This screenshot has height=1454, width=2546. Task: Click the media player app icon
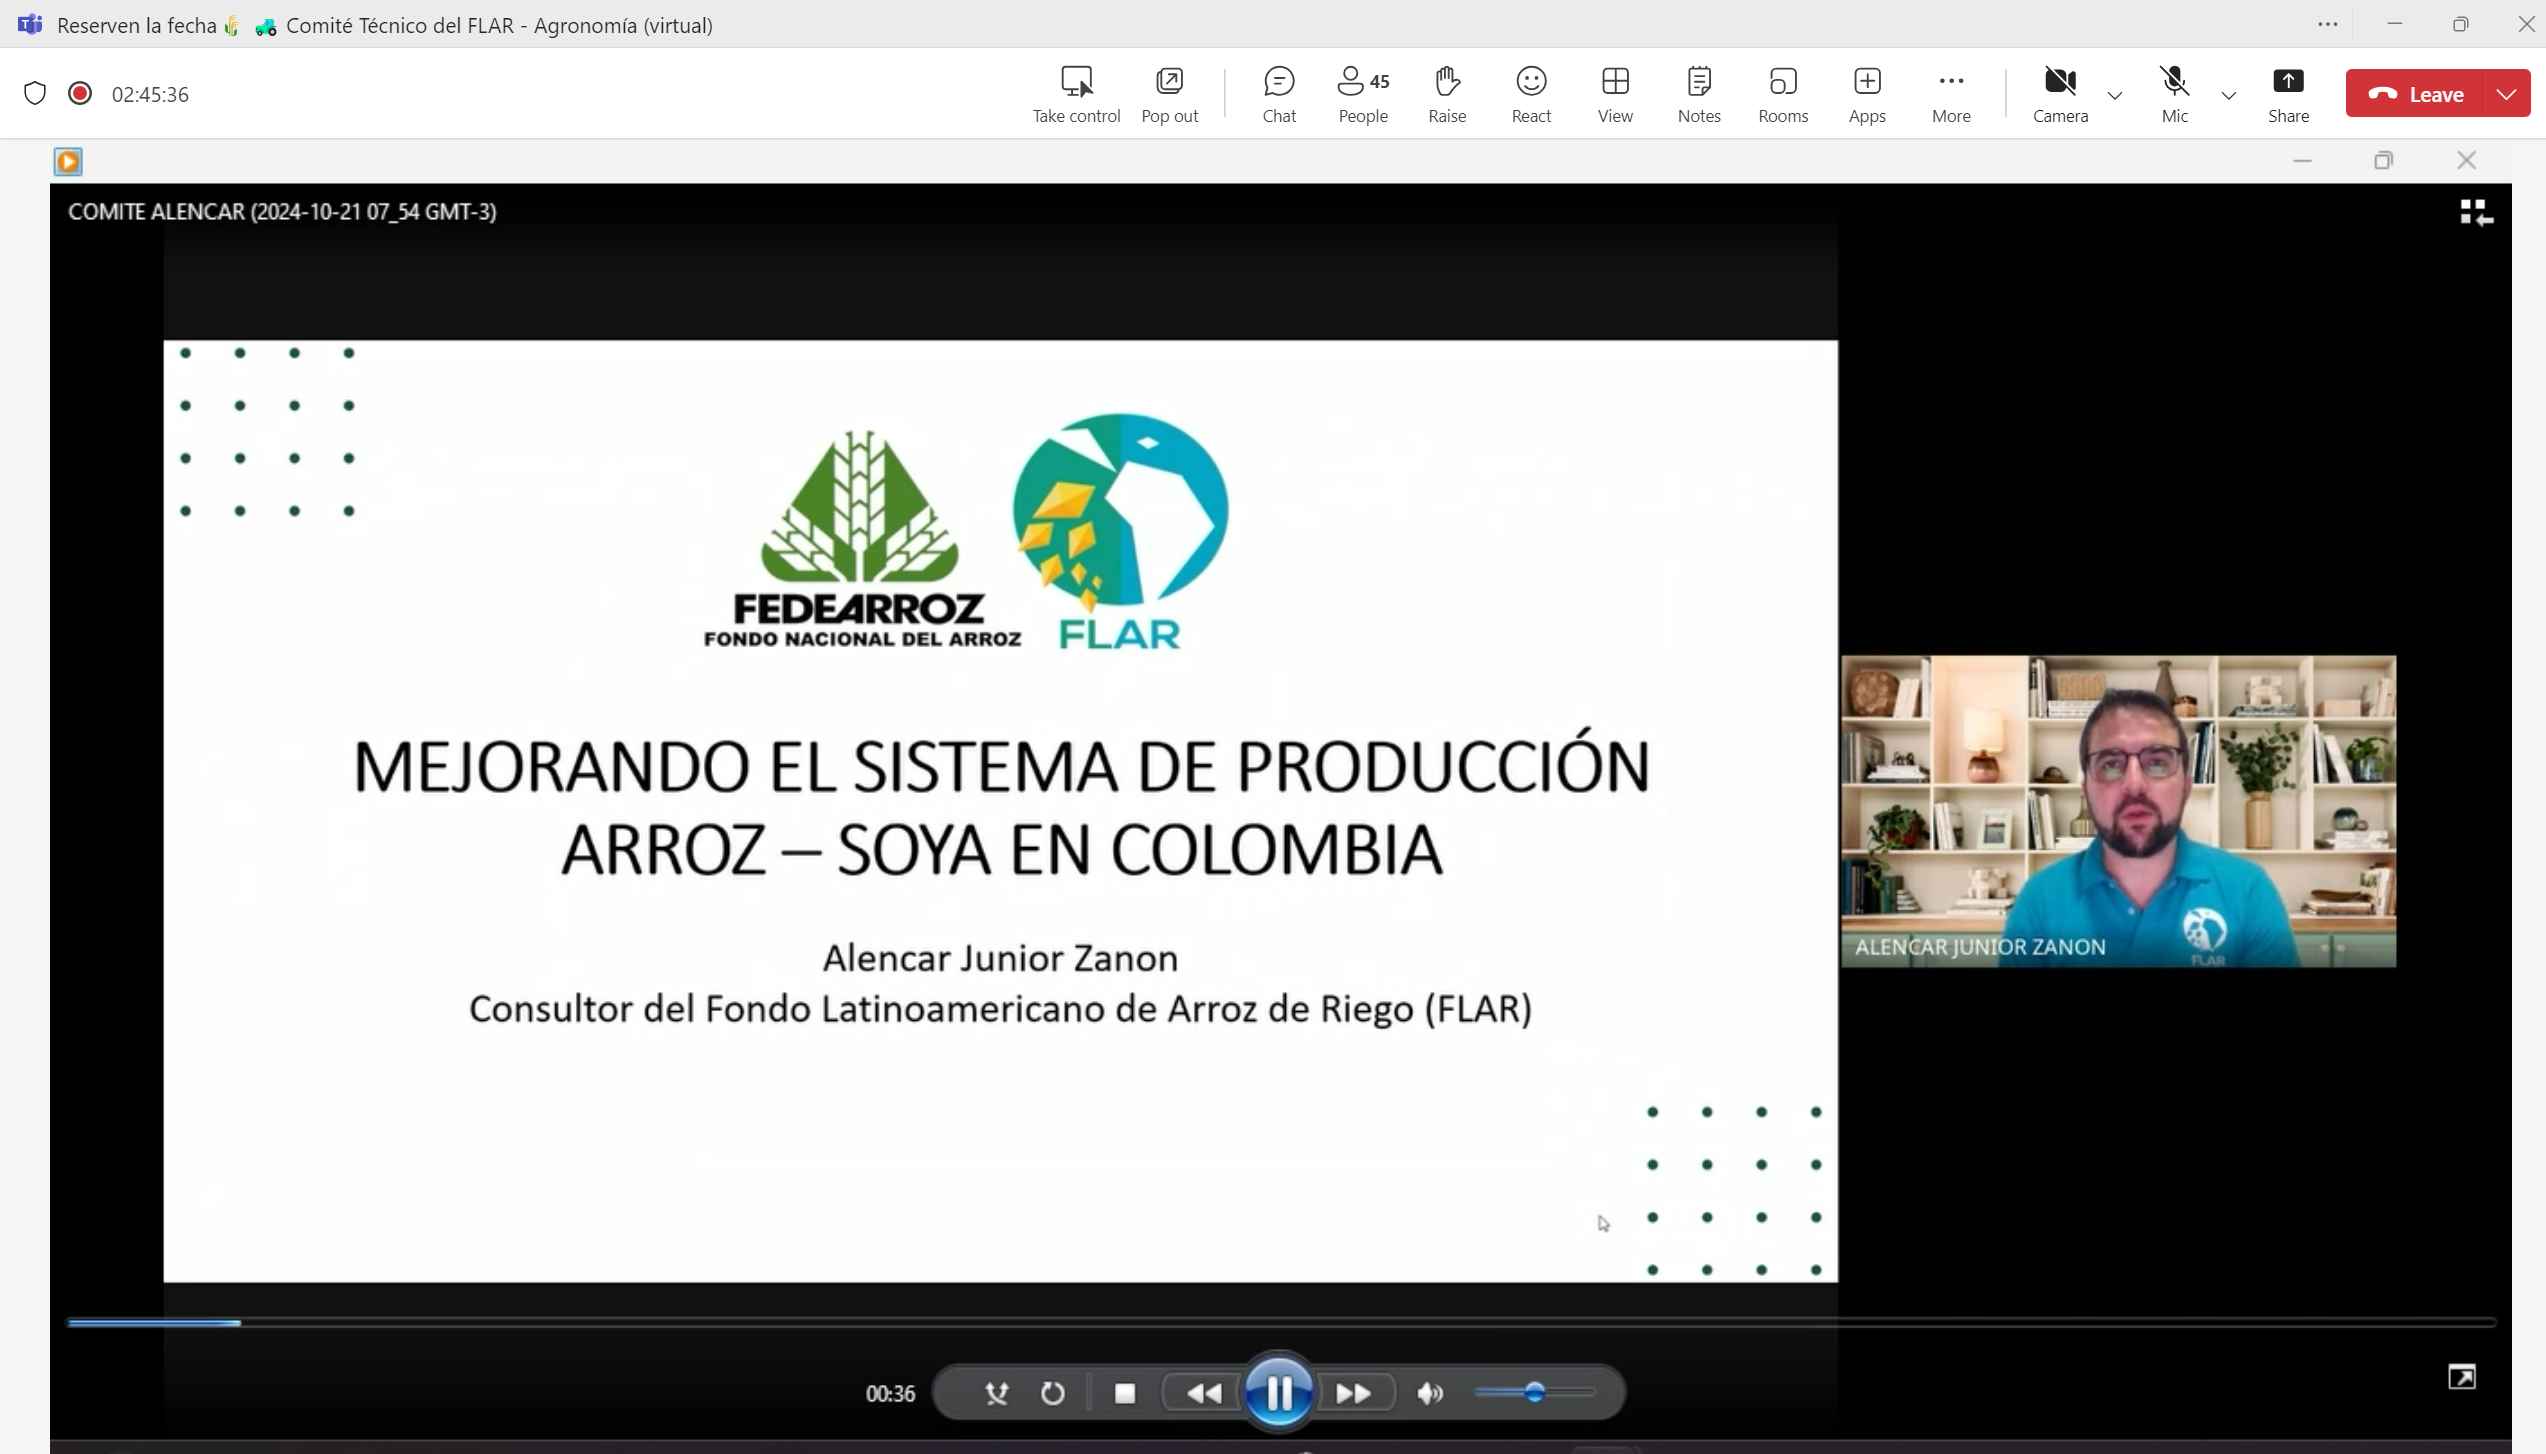[68, 161]
